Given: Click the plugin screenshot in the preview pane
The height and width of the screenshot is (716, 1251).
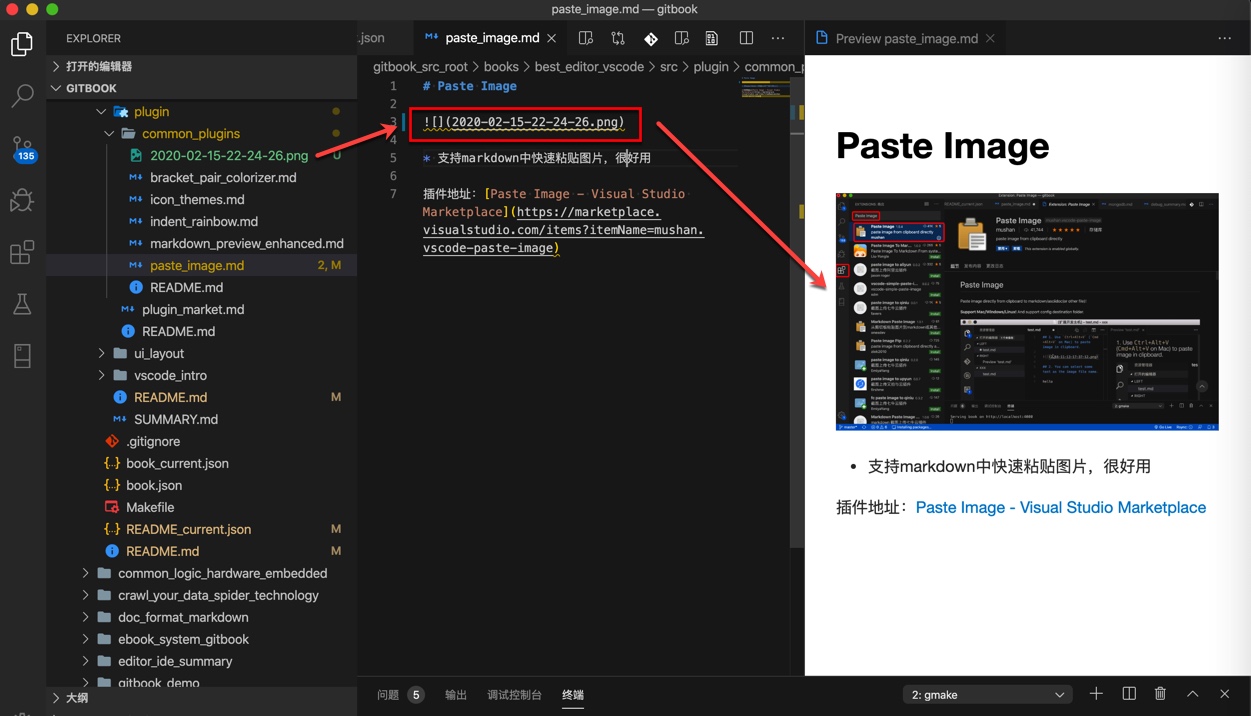Looking at the screenshot, I should pos(1026,310).
